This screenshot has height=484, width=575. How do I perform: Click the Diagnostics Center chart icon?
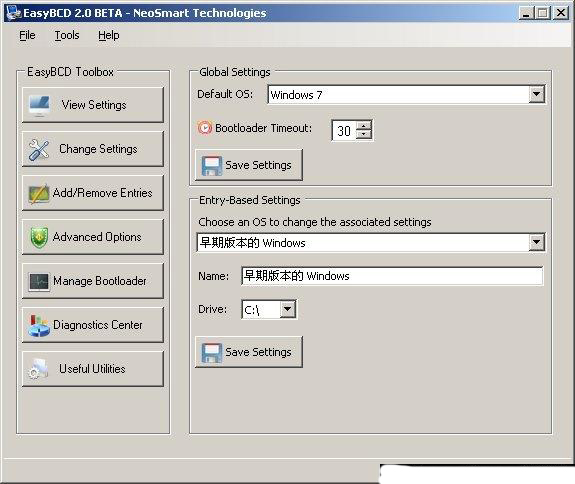point(39,325)
